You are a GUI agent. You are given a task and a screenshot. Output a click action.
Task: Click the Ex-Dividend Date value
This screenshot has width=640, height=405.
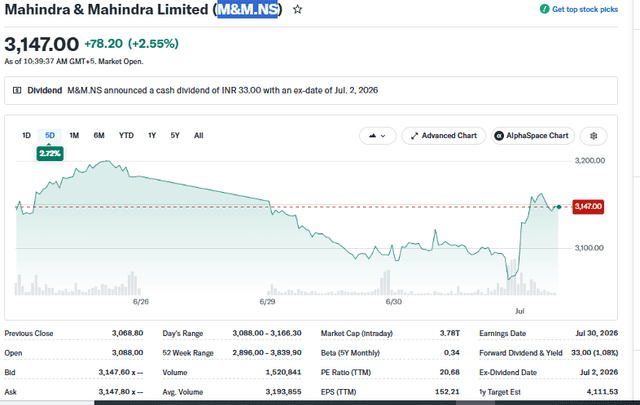[x=599, y=372]
